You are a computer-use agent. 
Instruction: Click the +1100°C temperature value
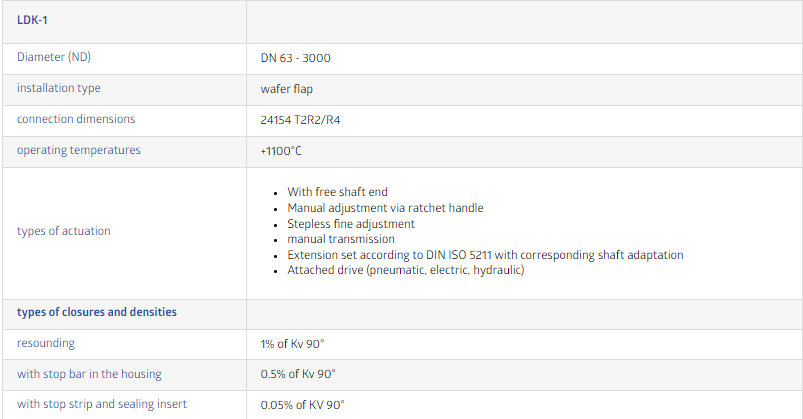(x=281, y=151)
